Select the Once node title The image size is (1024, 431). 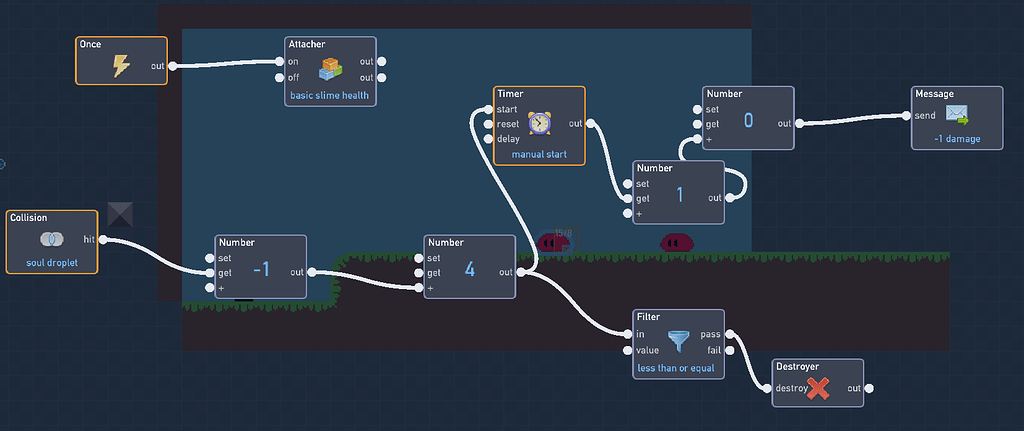tap(89, 44)
